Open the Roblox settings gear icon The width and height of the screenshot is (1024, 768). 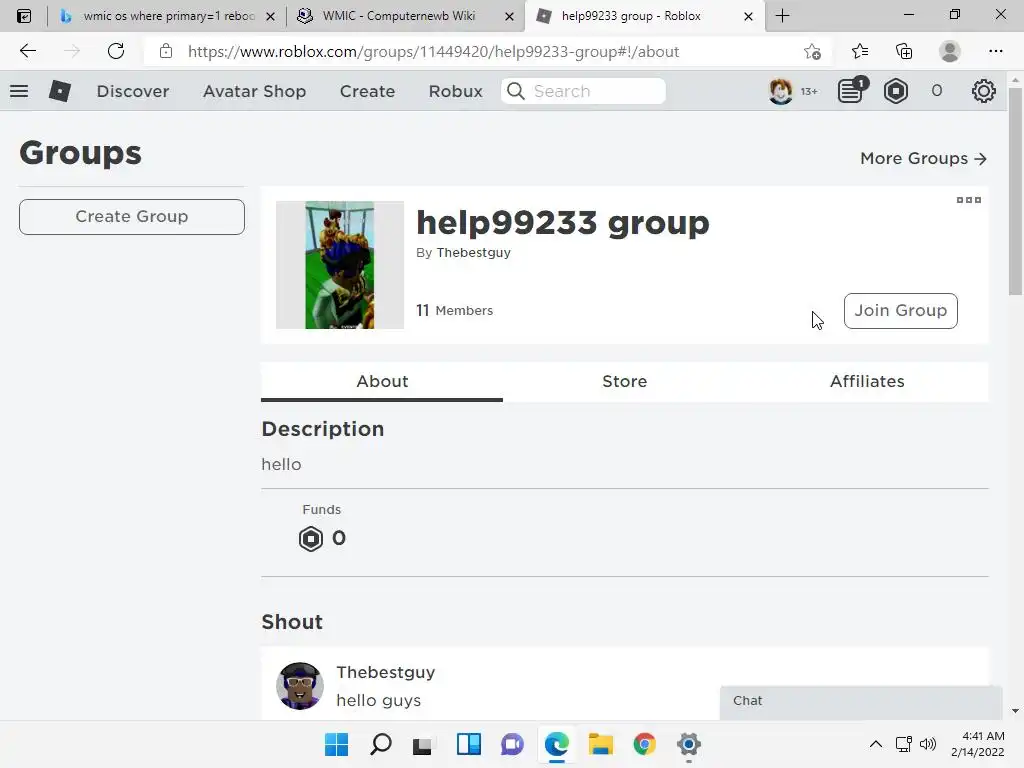click(984, 91)
